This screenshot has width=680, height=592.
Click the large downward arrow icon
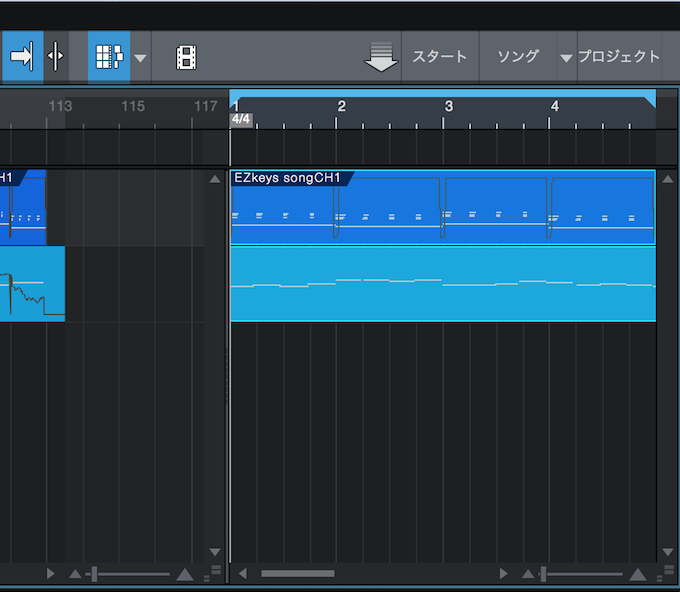point(381,57)
